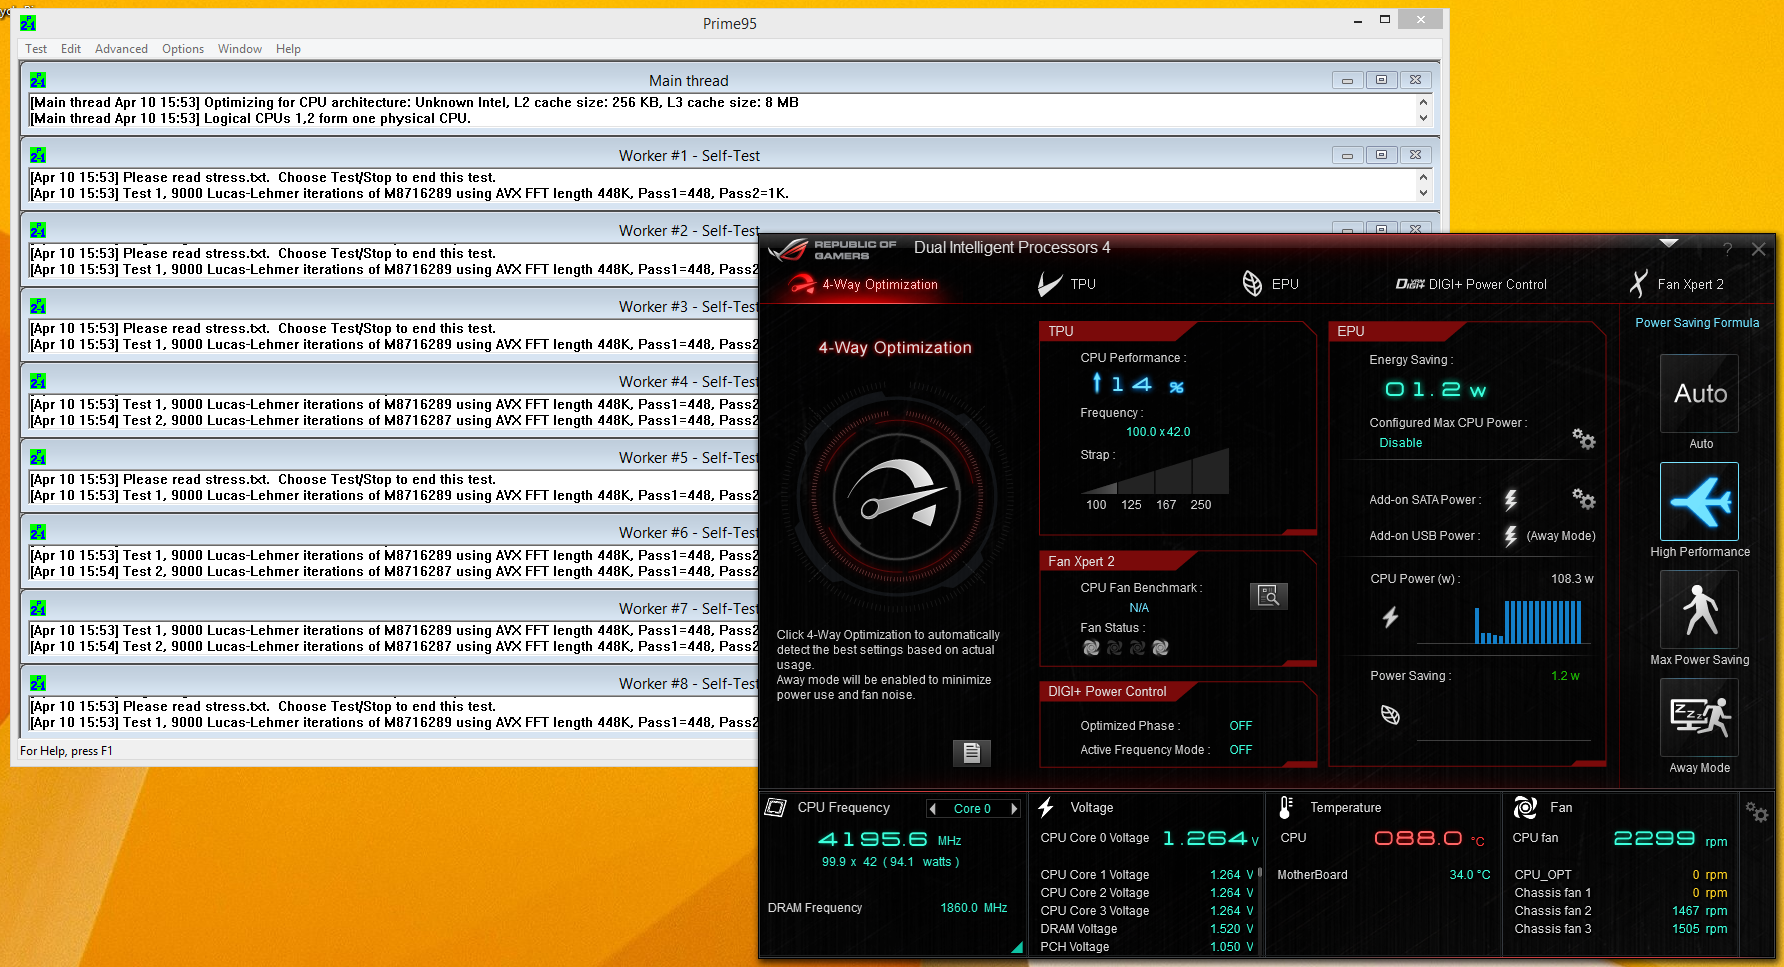Click the CPU Power lightning icon
Viewport: 1784px width, 967px height.
tap(1390, 618)
